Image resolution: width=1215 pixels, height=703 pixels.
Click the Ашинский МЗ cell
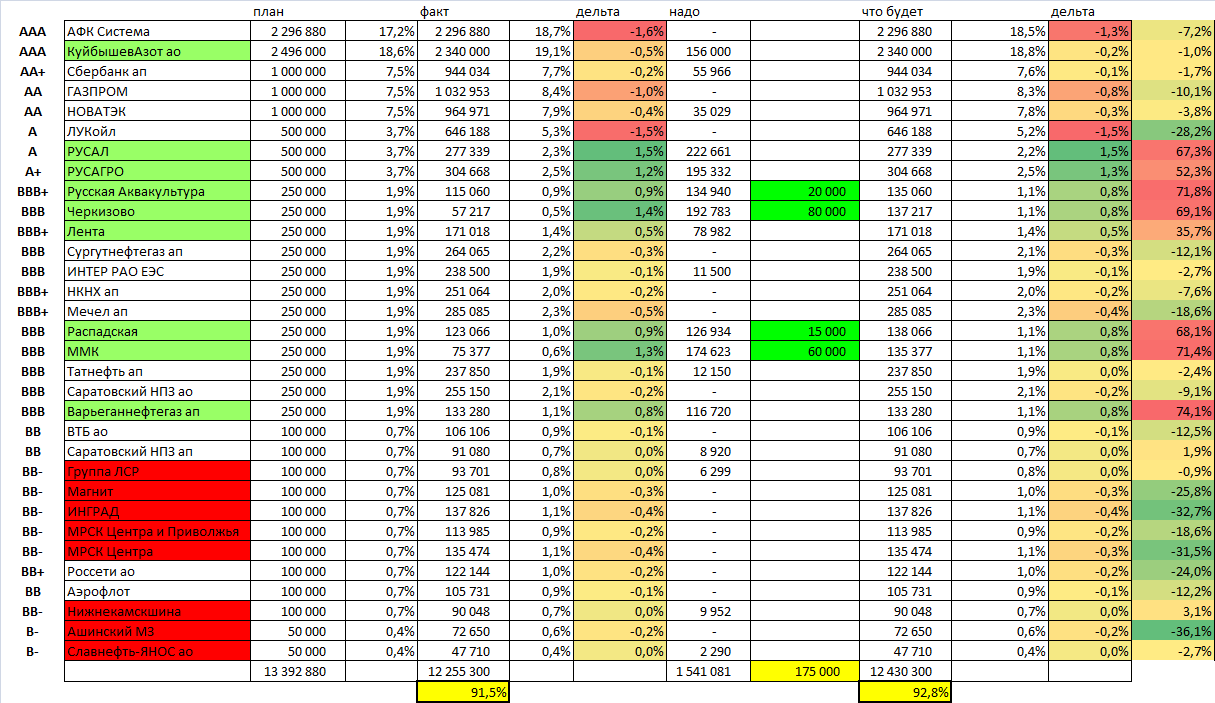tap(156, 631)
